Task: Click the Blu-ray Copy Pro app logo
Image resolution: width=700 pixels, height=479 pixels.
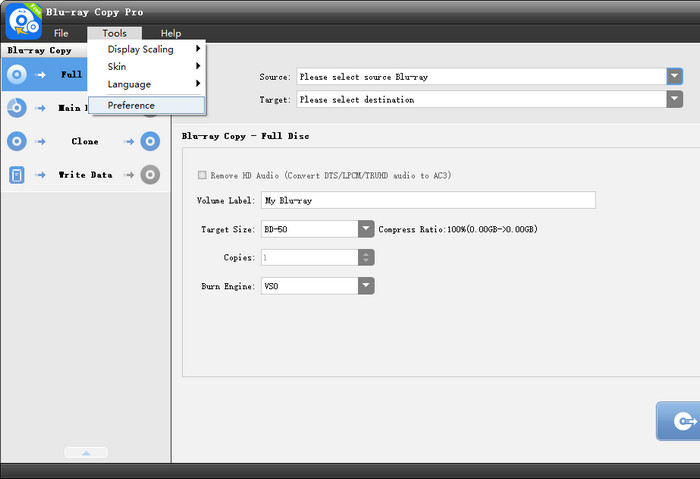Action: 21,22
